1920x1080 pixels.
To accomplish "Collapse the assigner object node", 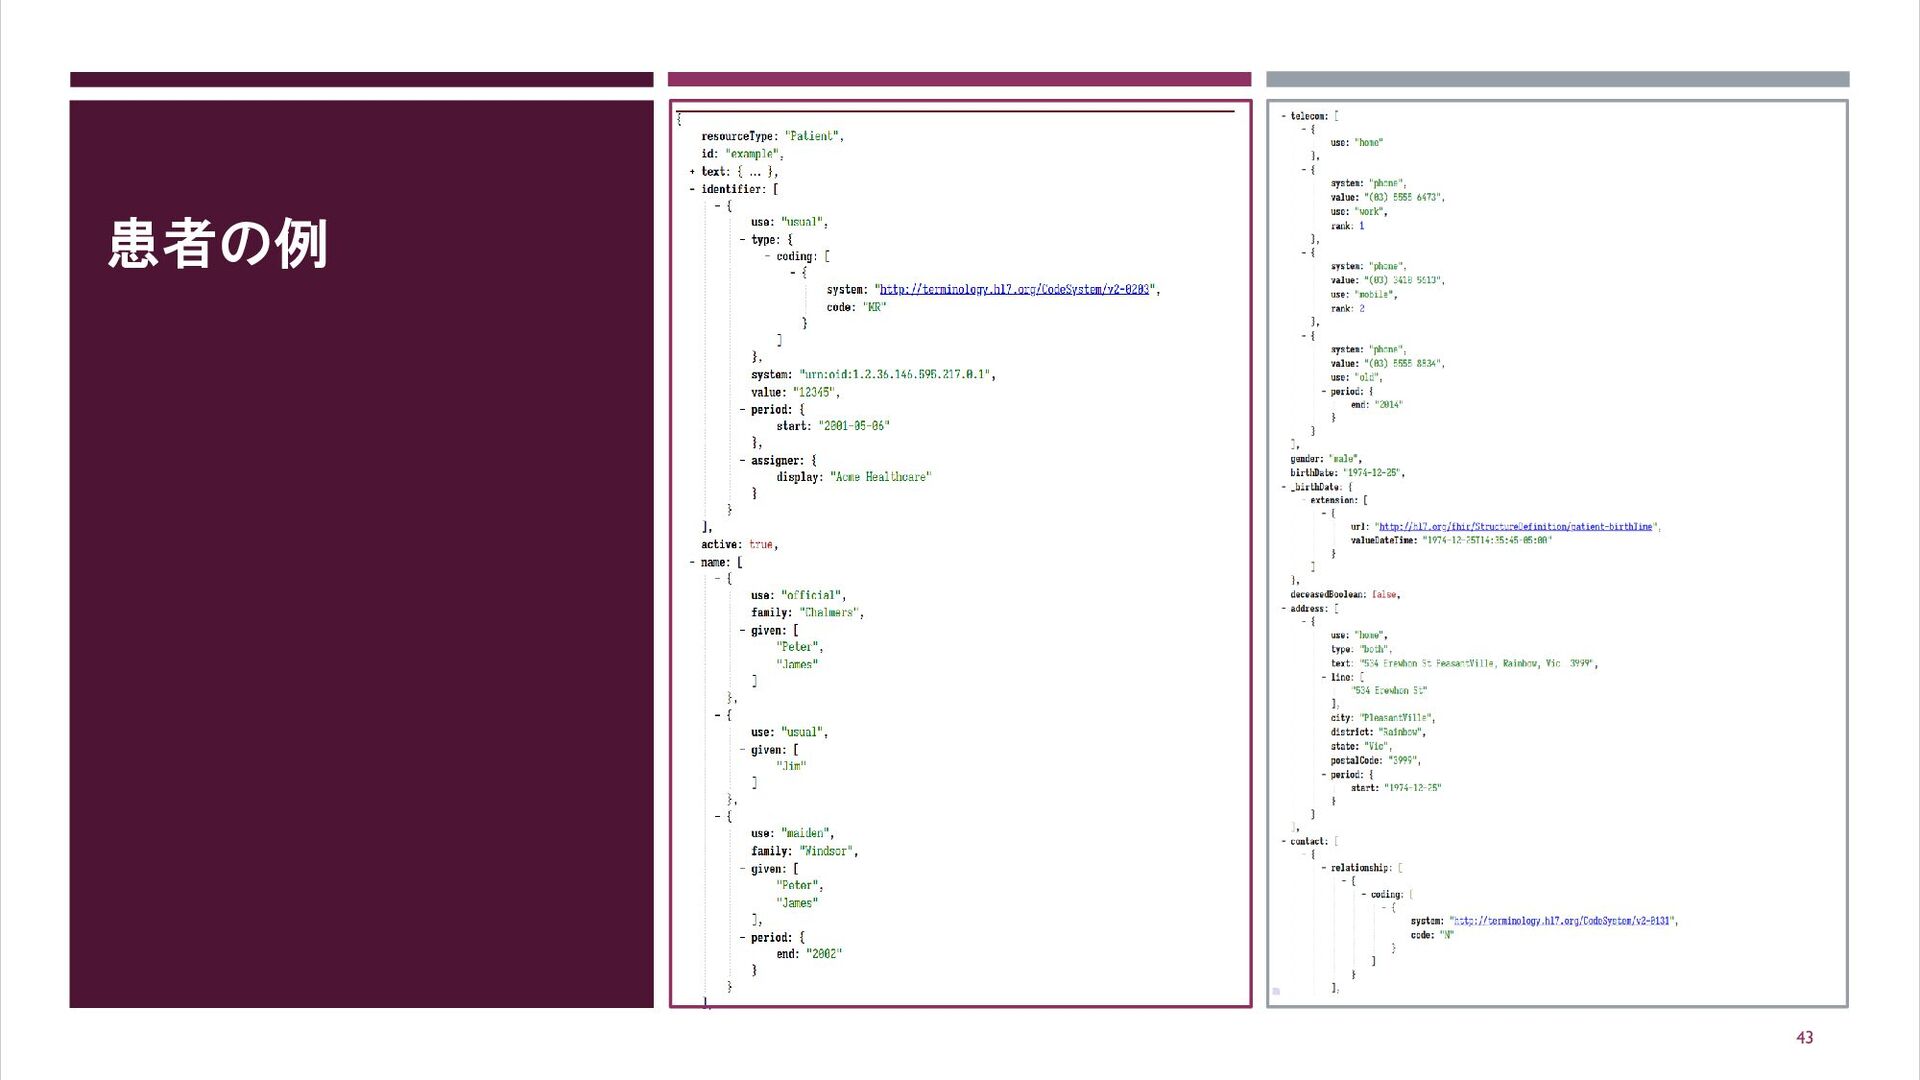I will [742, 461].
